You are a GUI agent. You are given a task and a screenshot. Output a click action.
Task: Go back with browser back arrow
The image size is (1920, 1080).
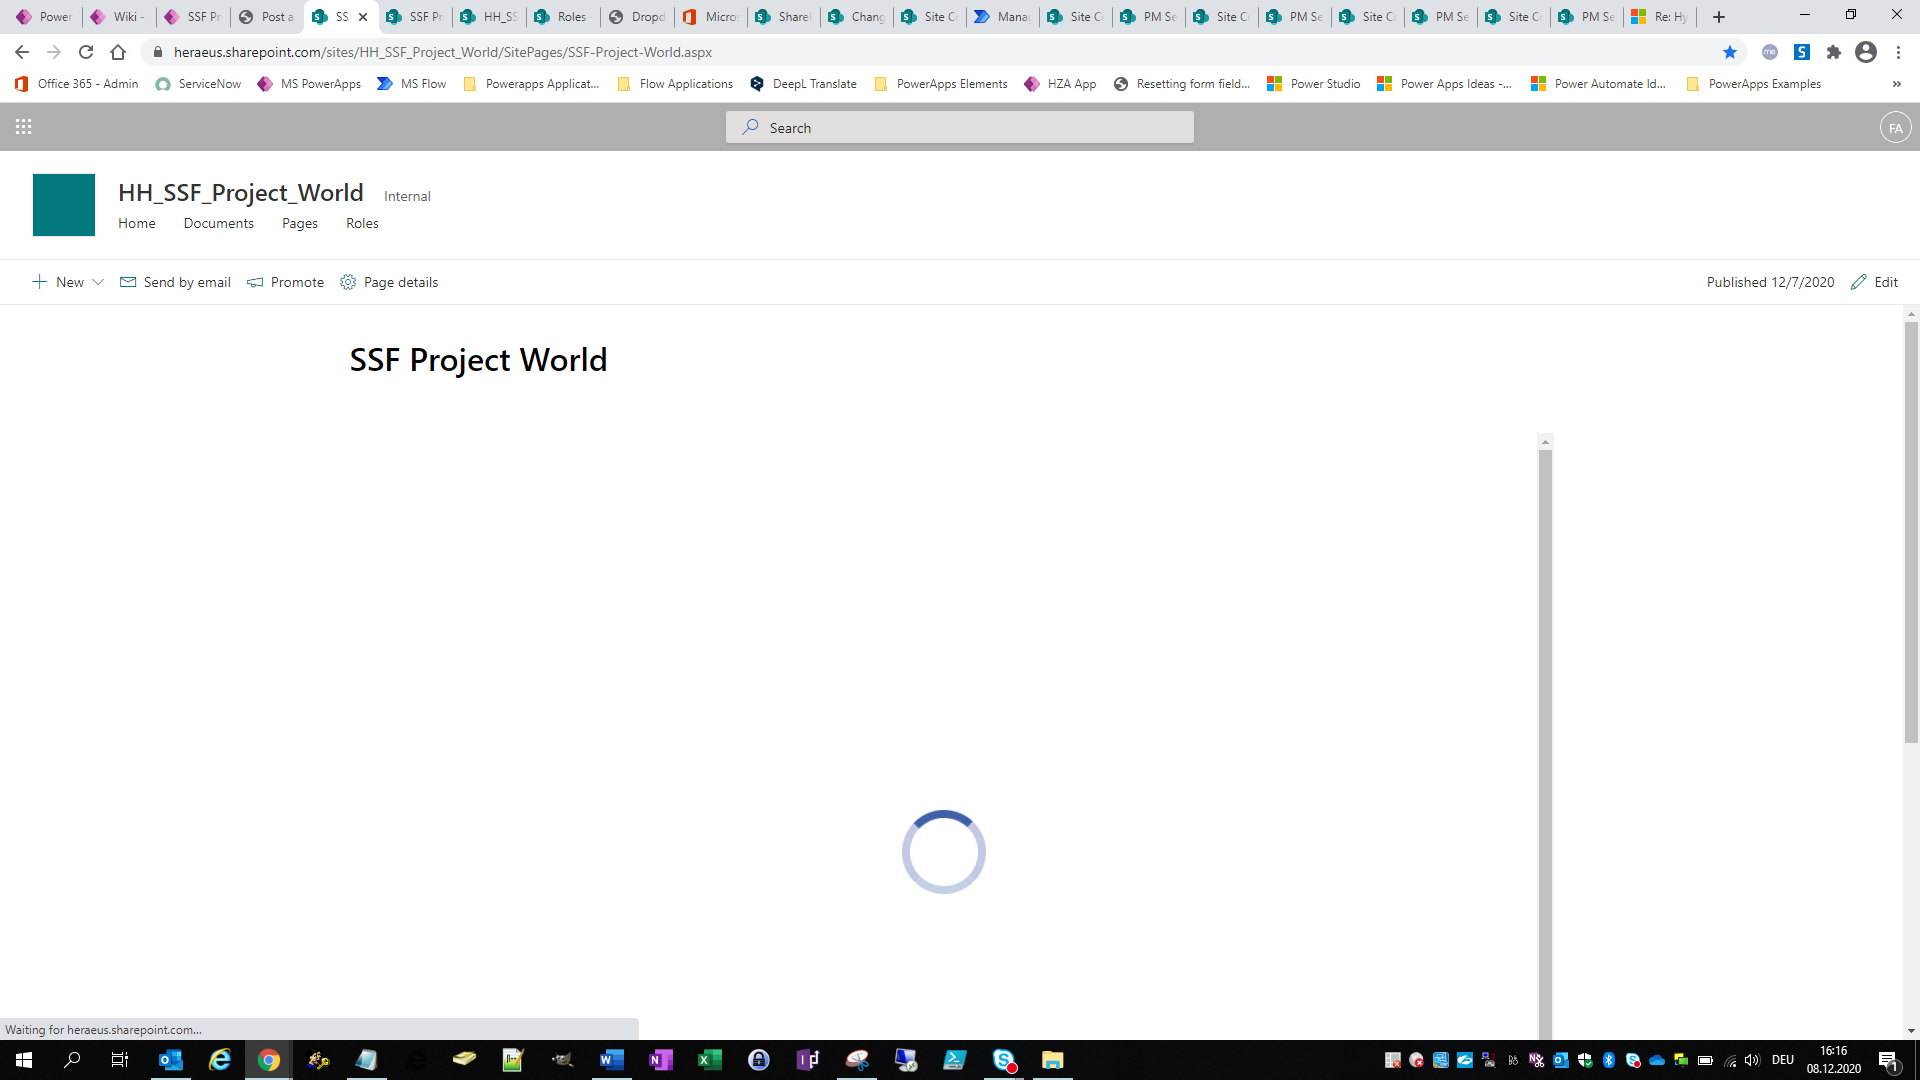pyautogui.click(x=22, y=52)
